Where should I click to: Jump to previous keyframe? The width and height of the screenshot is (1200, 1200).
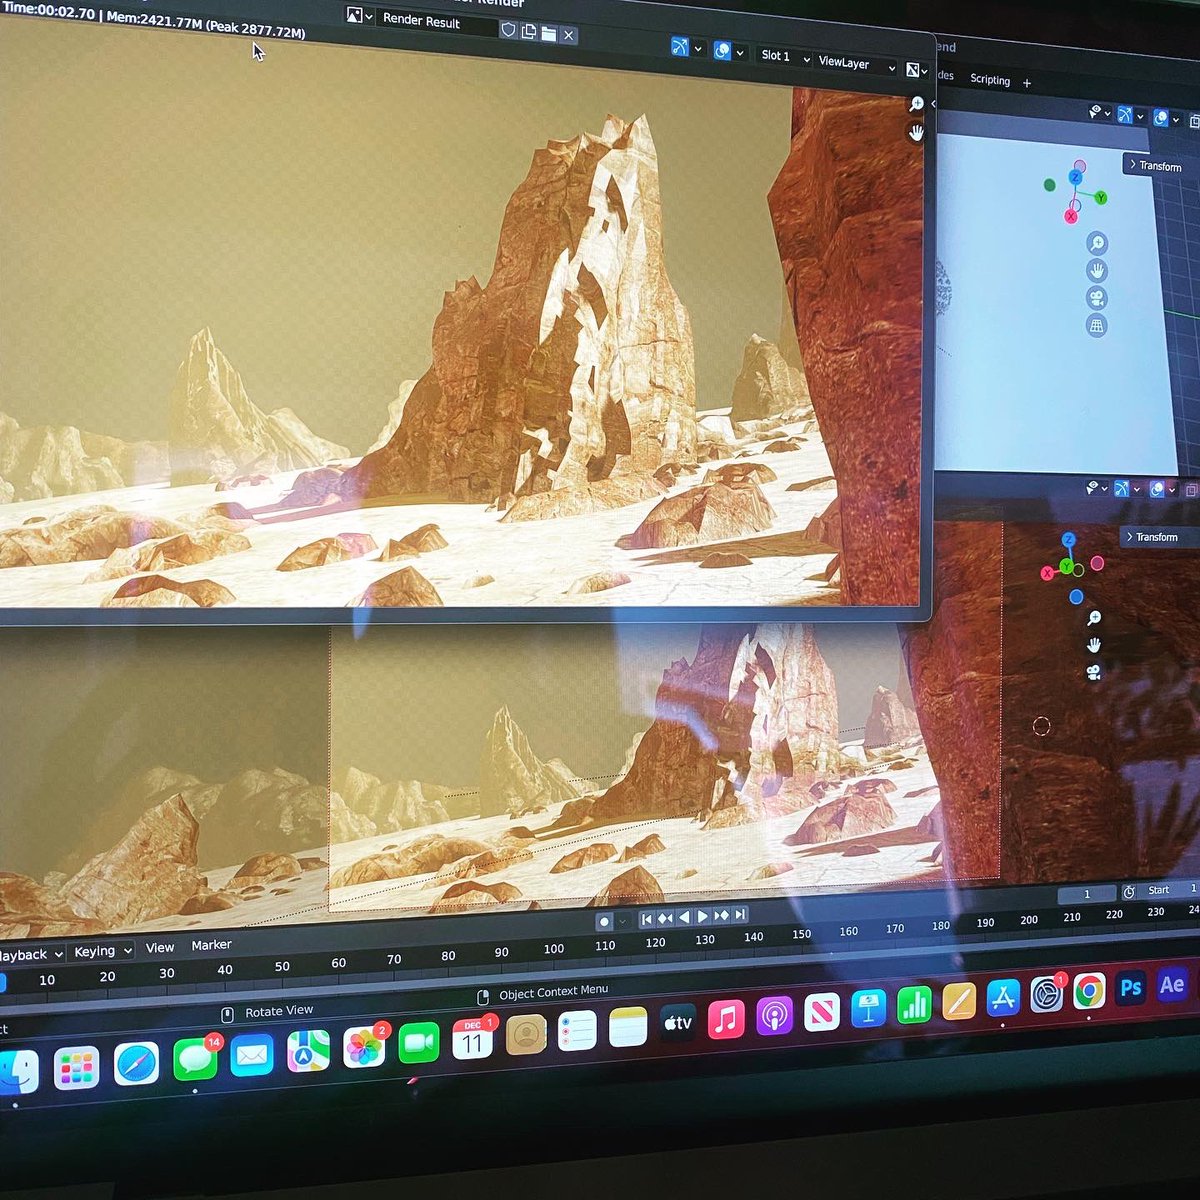[665, 917]
